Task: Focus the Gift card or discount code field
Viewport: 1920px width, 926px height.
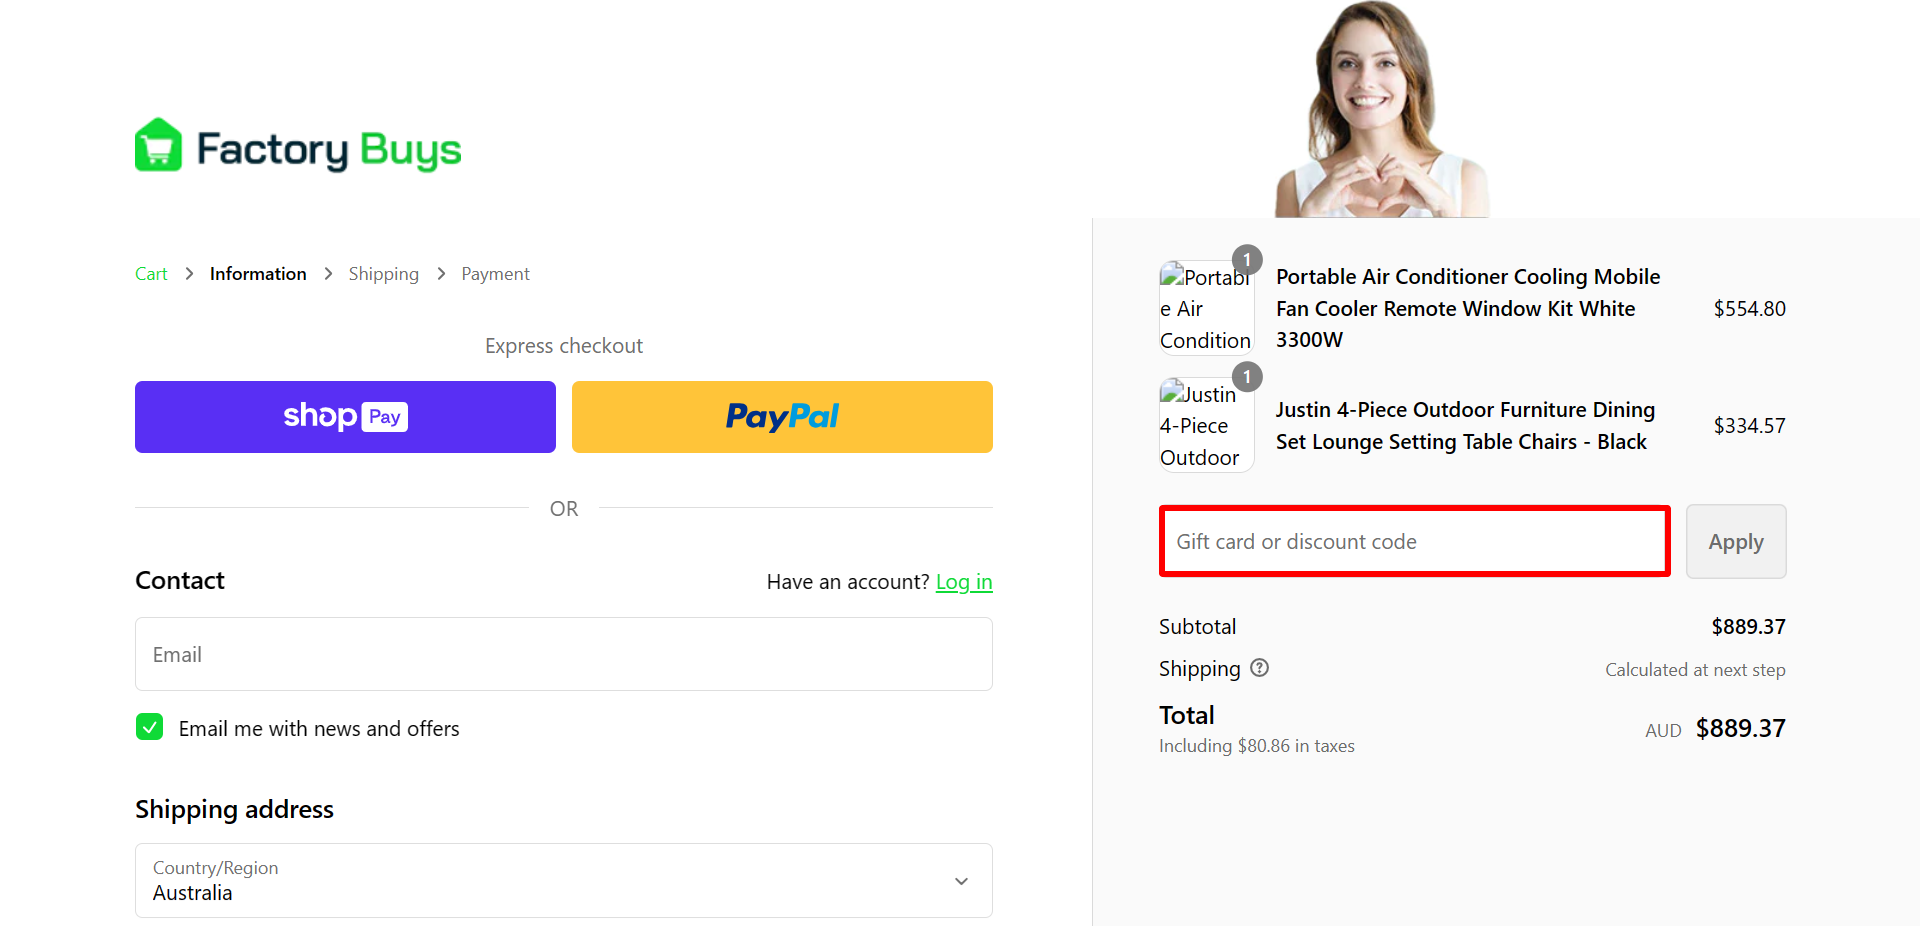Action: (1415, 541)
